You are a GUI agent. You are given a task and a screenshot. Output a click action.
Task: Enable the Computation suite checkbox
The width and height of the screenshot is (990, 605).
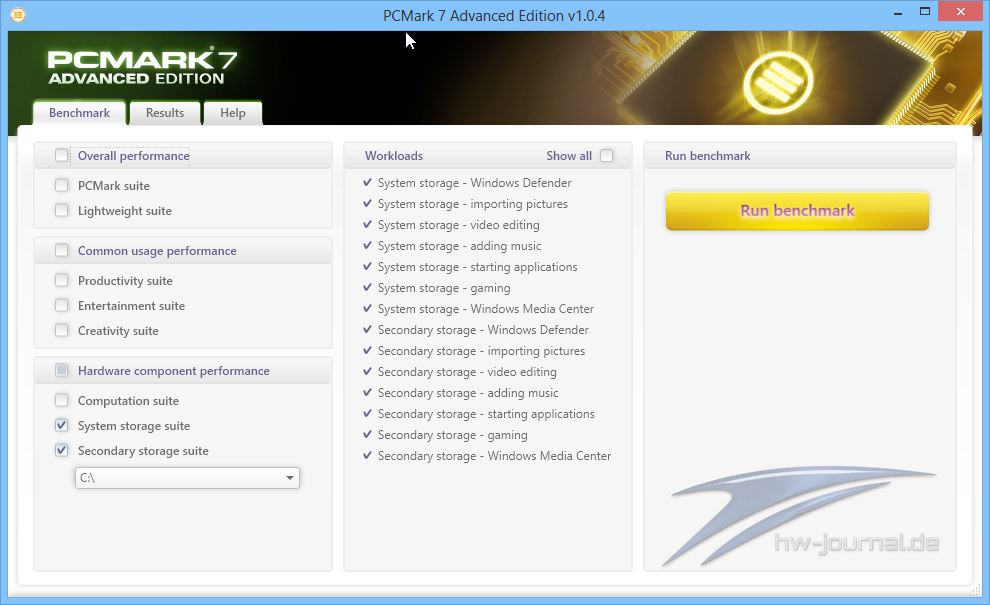click(x=61, y=400)
